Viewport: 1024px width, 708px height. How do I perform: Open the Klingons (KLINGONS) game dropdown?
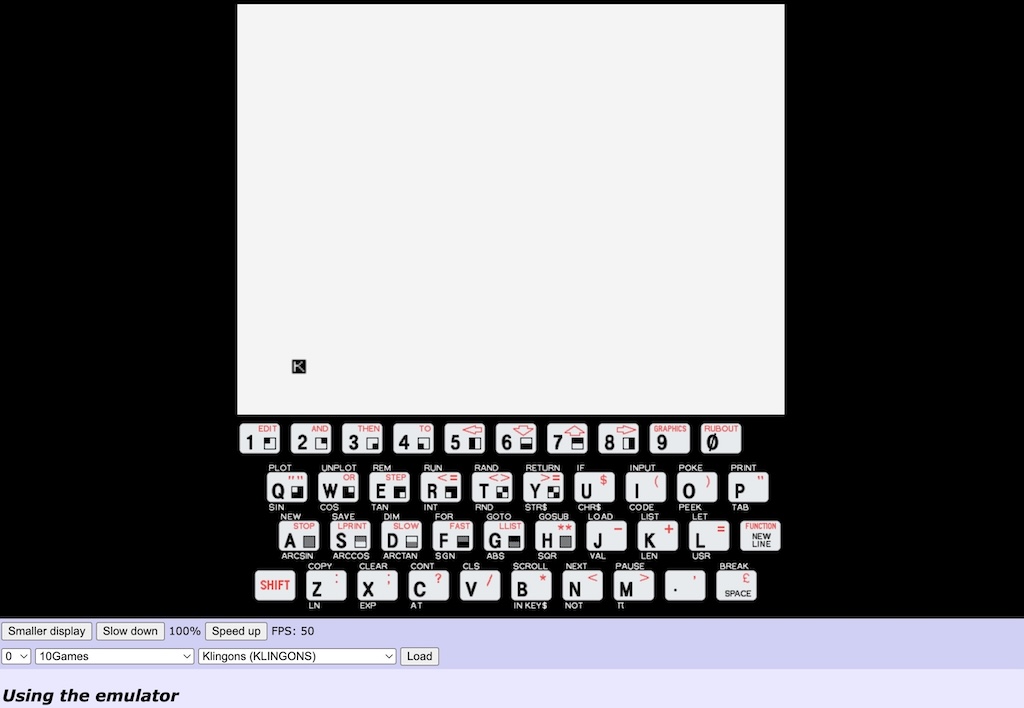(x=295, y=656)
